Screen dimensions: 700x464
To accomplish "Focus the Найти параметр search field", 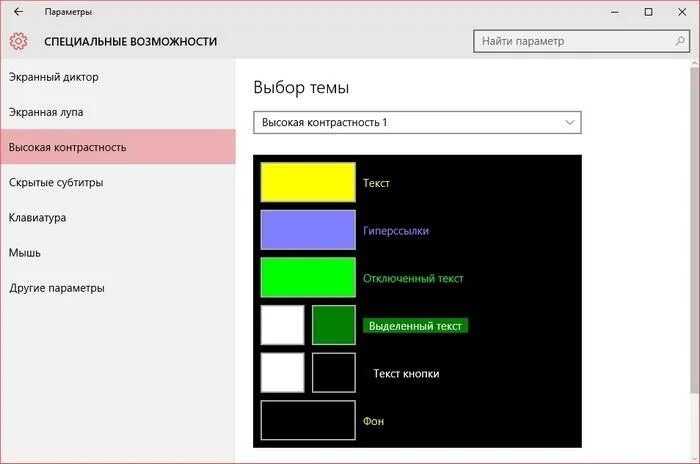I will [581, 41].
